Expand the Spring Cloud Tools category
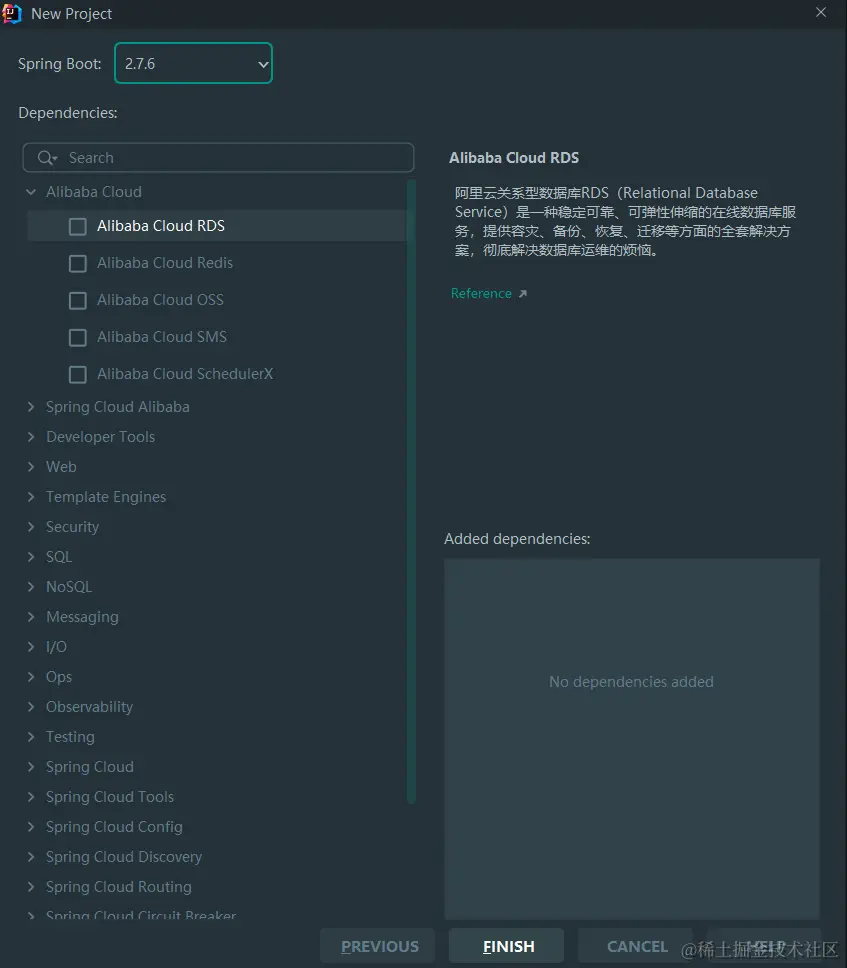Viewport: 847px width, 968px height. [x=31, y=796]
